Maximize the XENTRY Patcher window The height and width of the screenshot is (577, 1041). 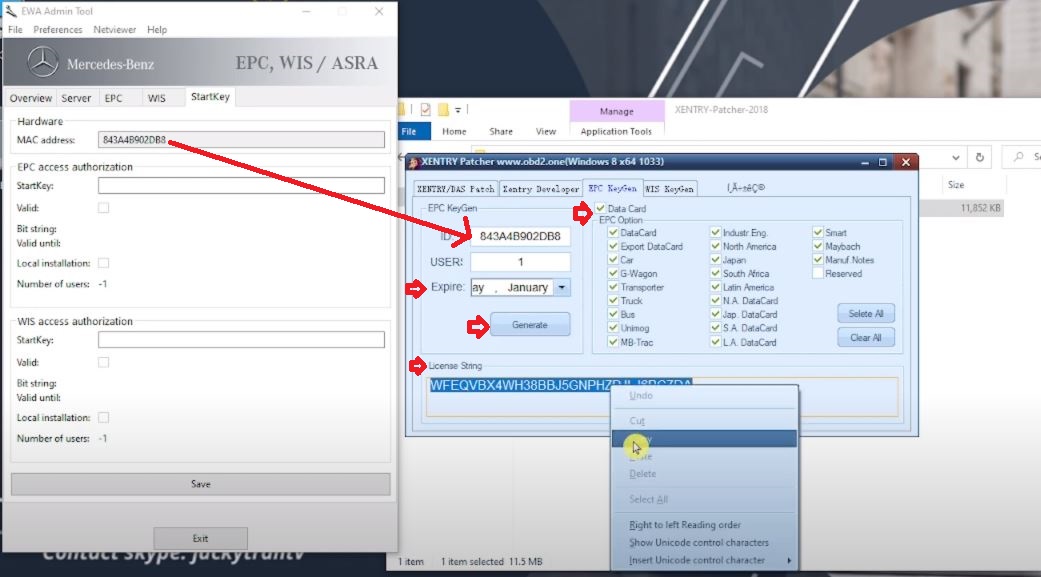tap(882, 162)
